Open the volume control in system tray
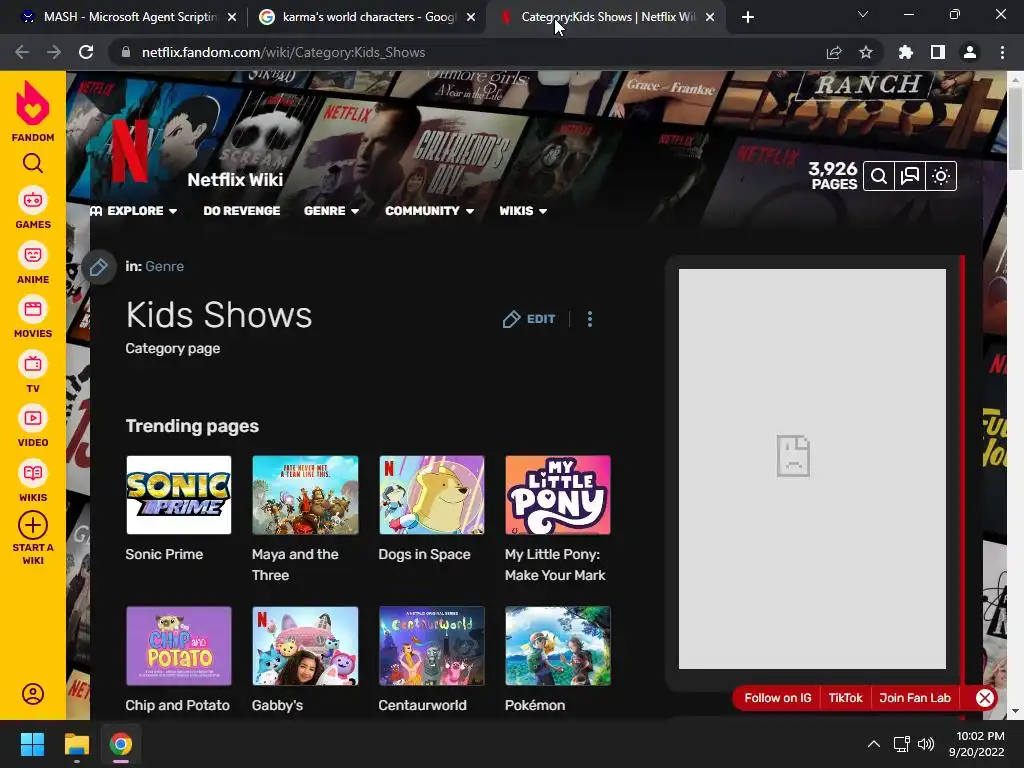This screenshot has width=1024, height=768. pyautogui.click(x=925, y=744)
